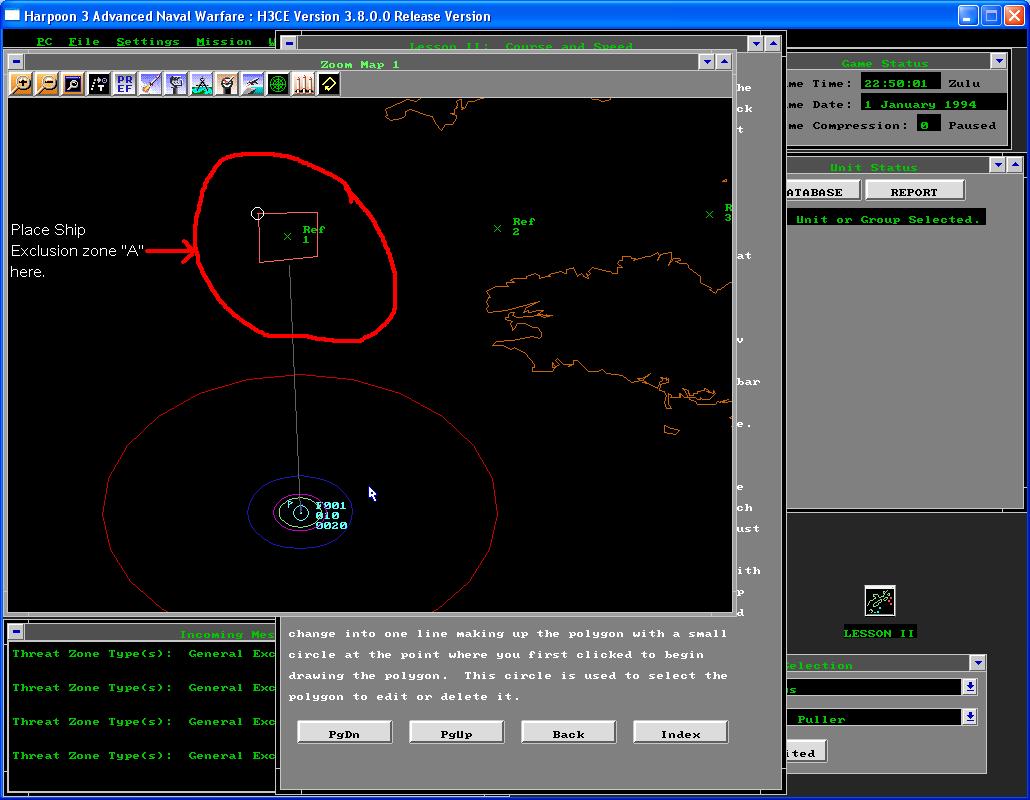This screenshot has height=800, width=1030.
Task: Click the zoom out magnifier icon
Action: pyautogui.click(x=47, y=84)
